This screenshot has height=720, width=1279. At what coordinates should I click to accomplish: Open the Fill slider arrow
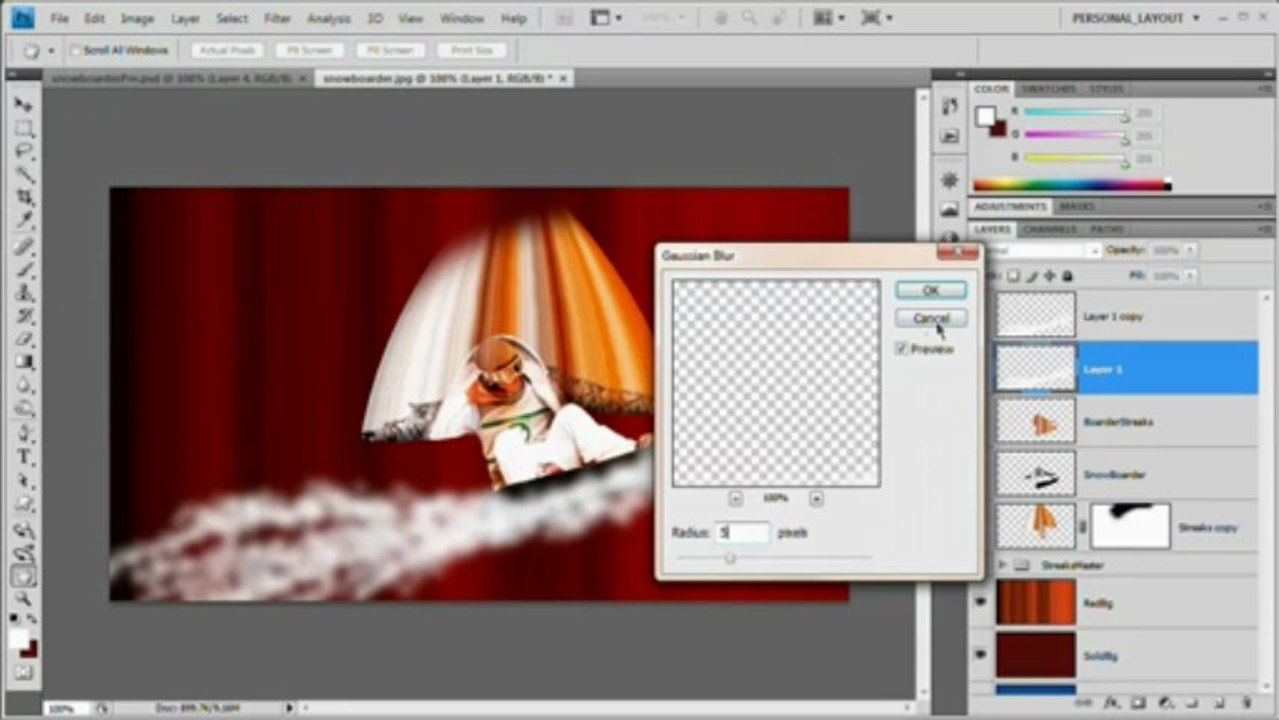[1189, 275]
